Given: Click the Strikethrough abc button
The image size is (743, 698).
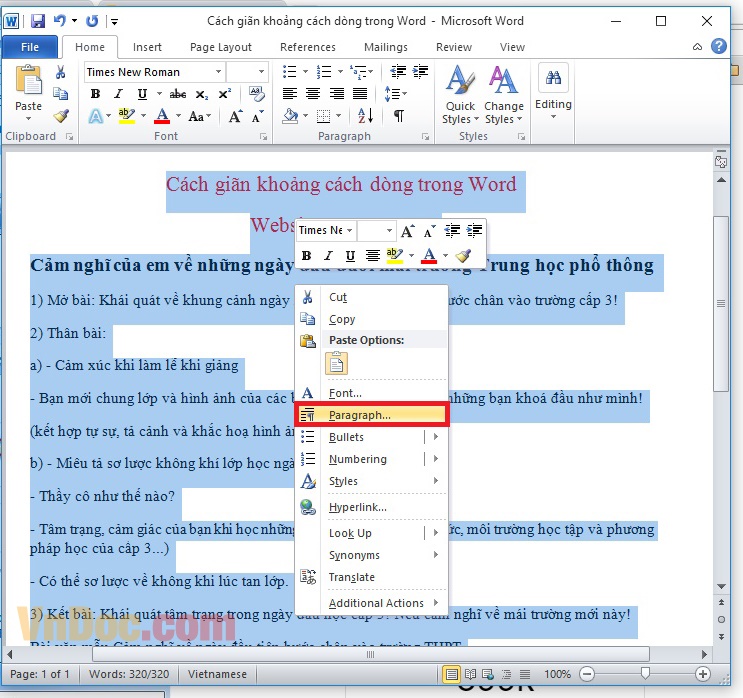Looking at the screenshot, I should click(x=178, y=94).
